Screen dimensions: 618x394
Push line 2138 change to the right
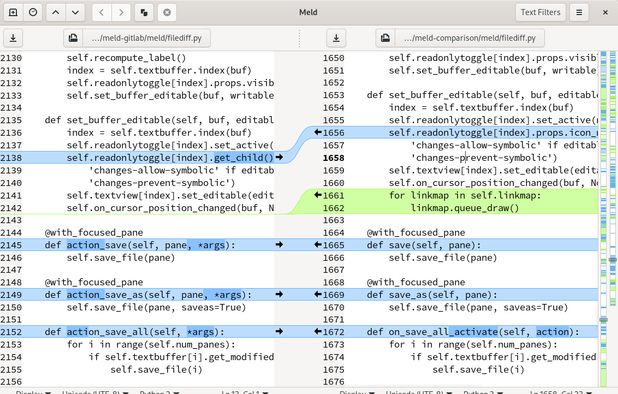coord(279,157)
